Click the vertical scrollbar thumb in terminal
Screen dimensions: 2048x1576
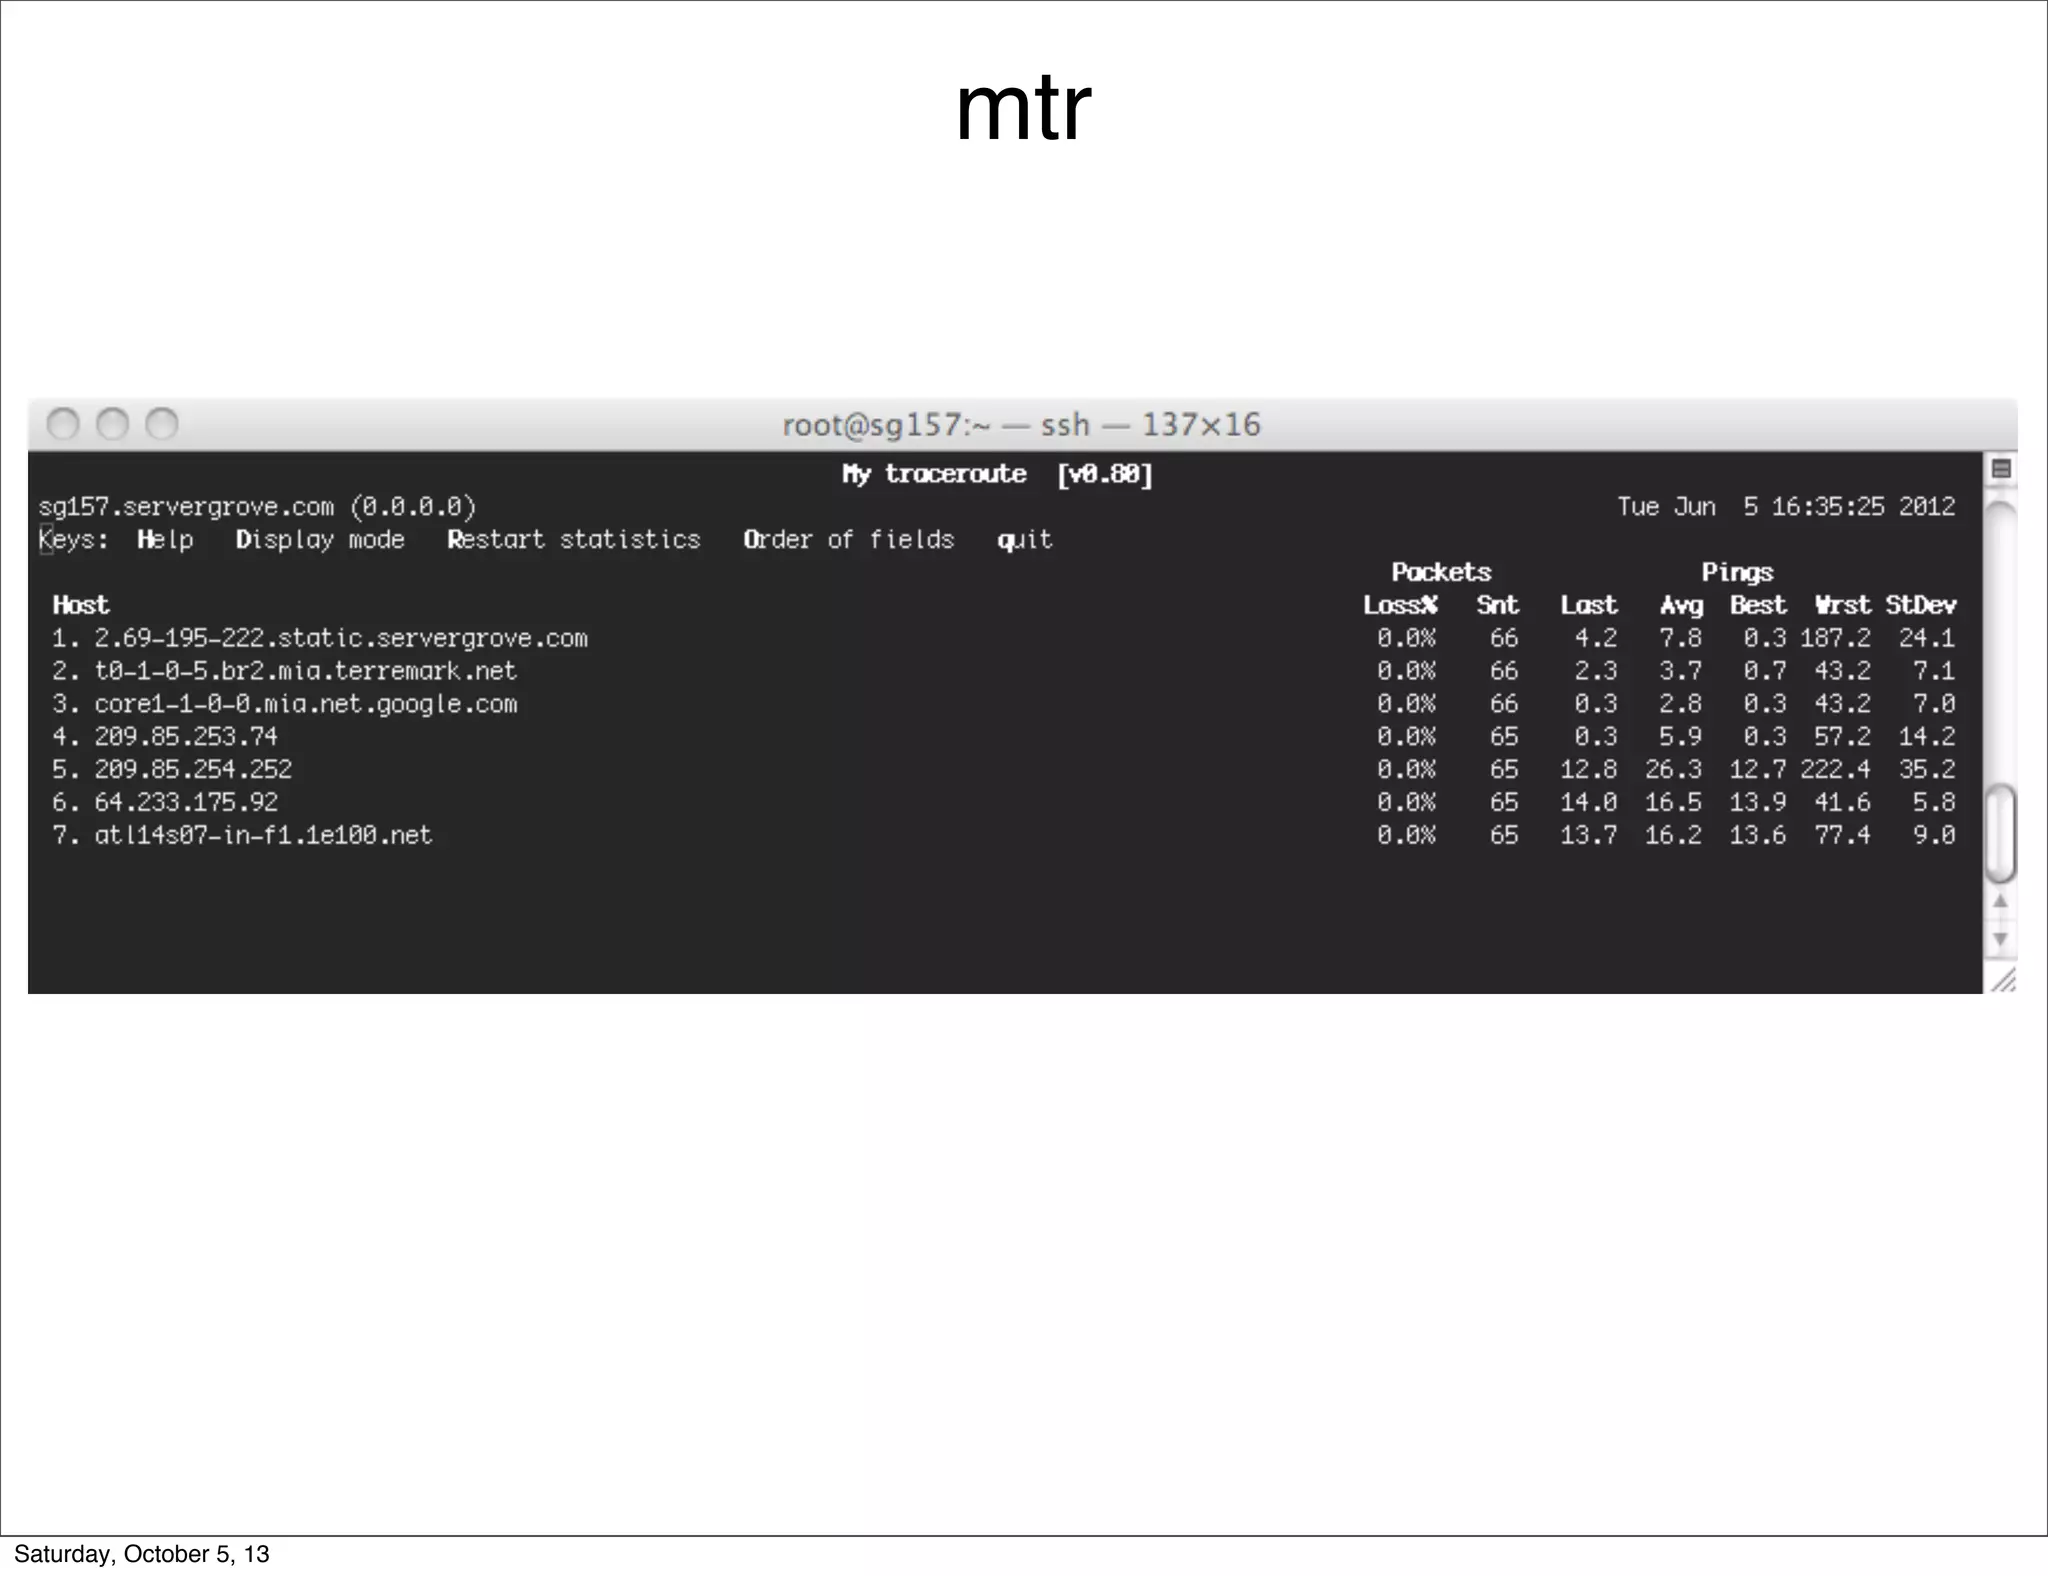coord(2000,835)
